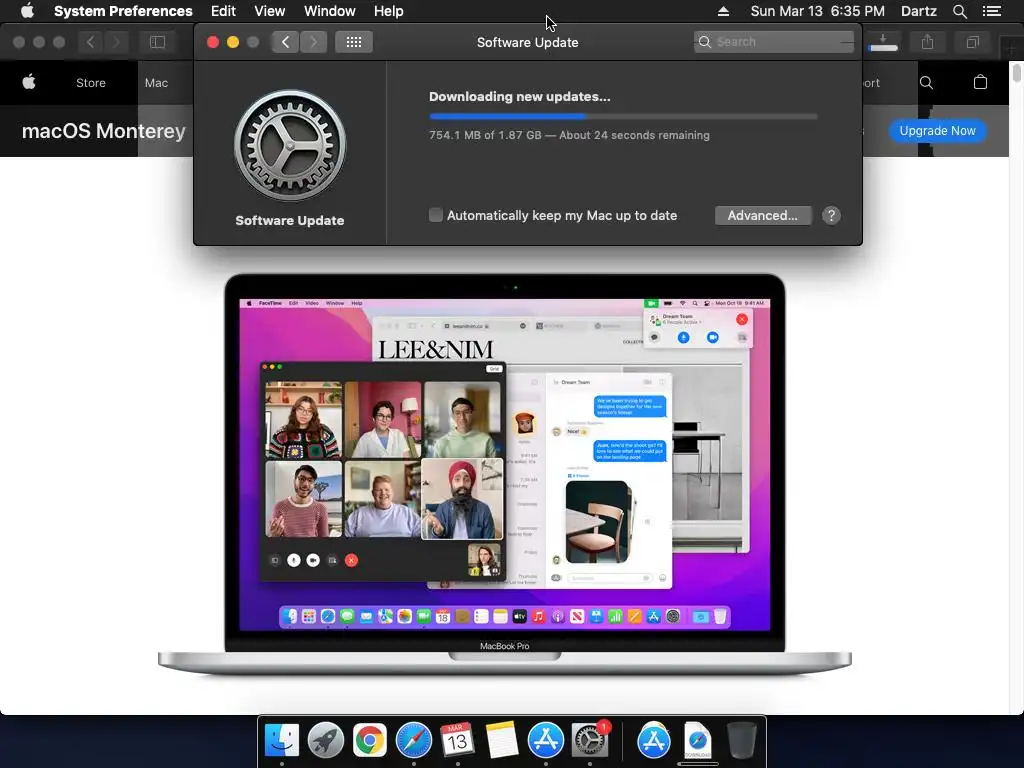
Task: Open the shopping bag on Apple site
Action: click(x=980, y=82)
